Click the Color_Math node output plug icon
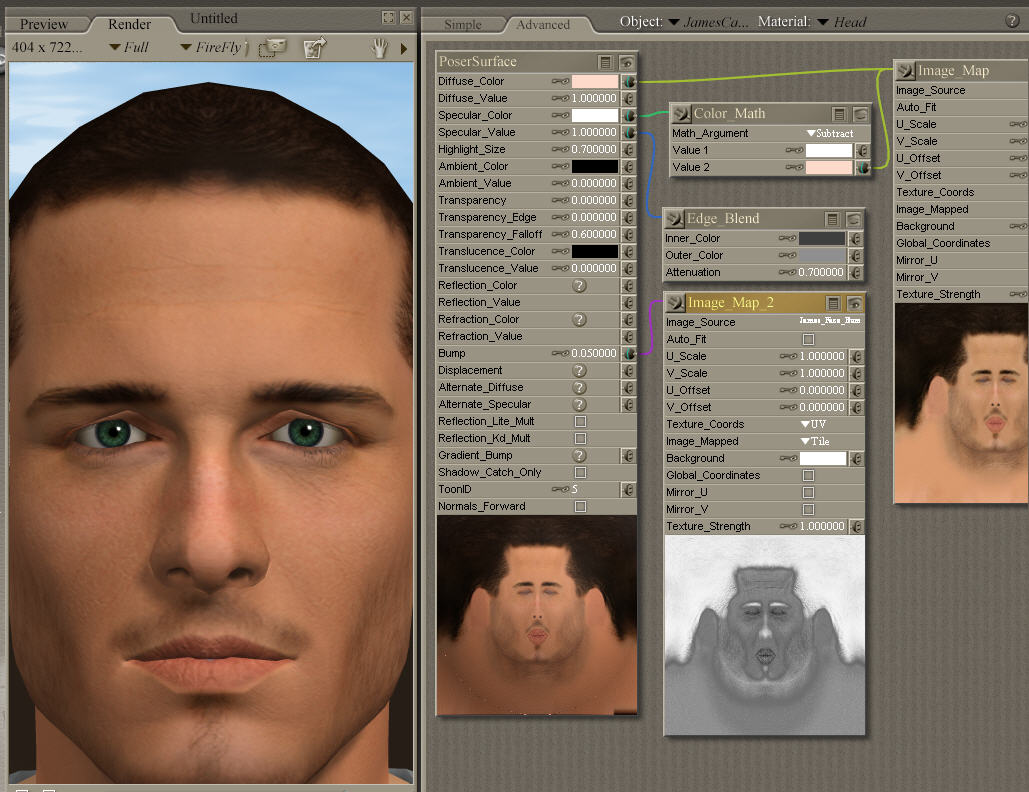Viewport: 1029px width, 792px height. pos(679,114)
